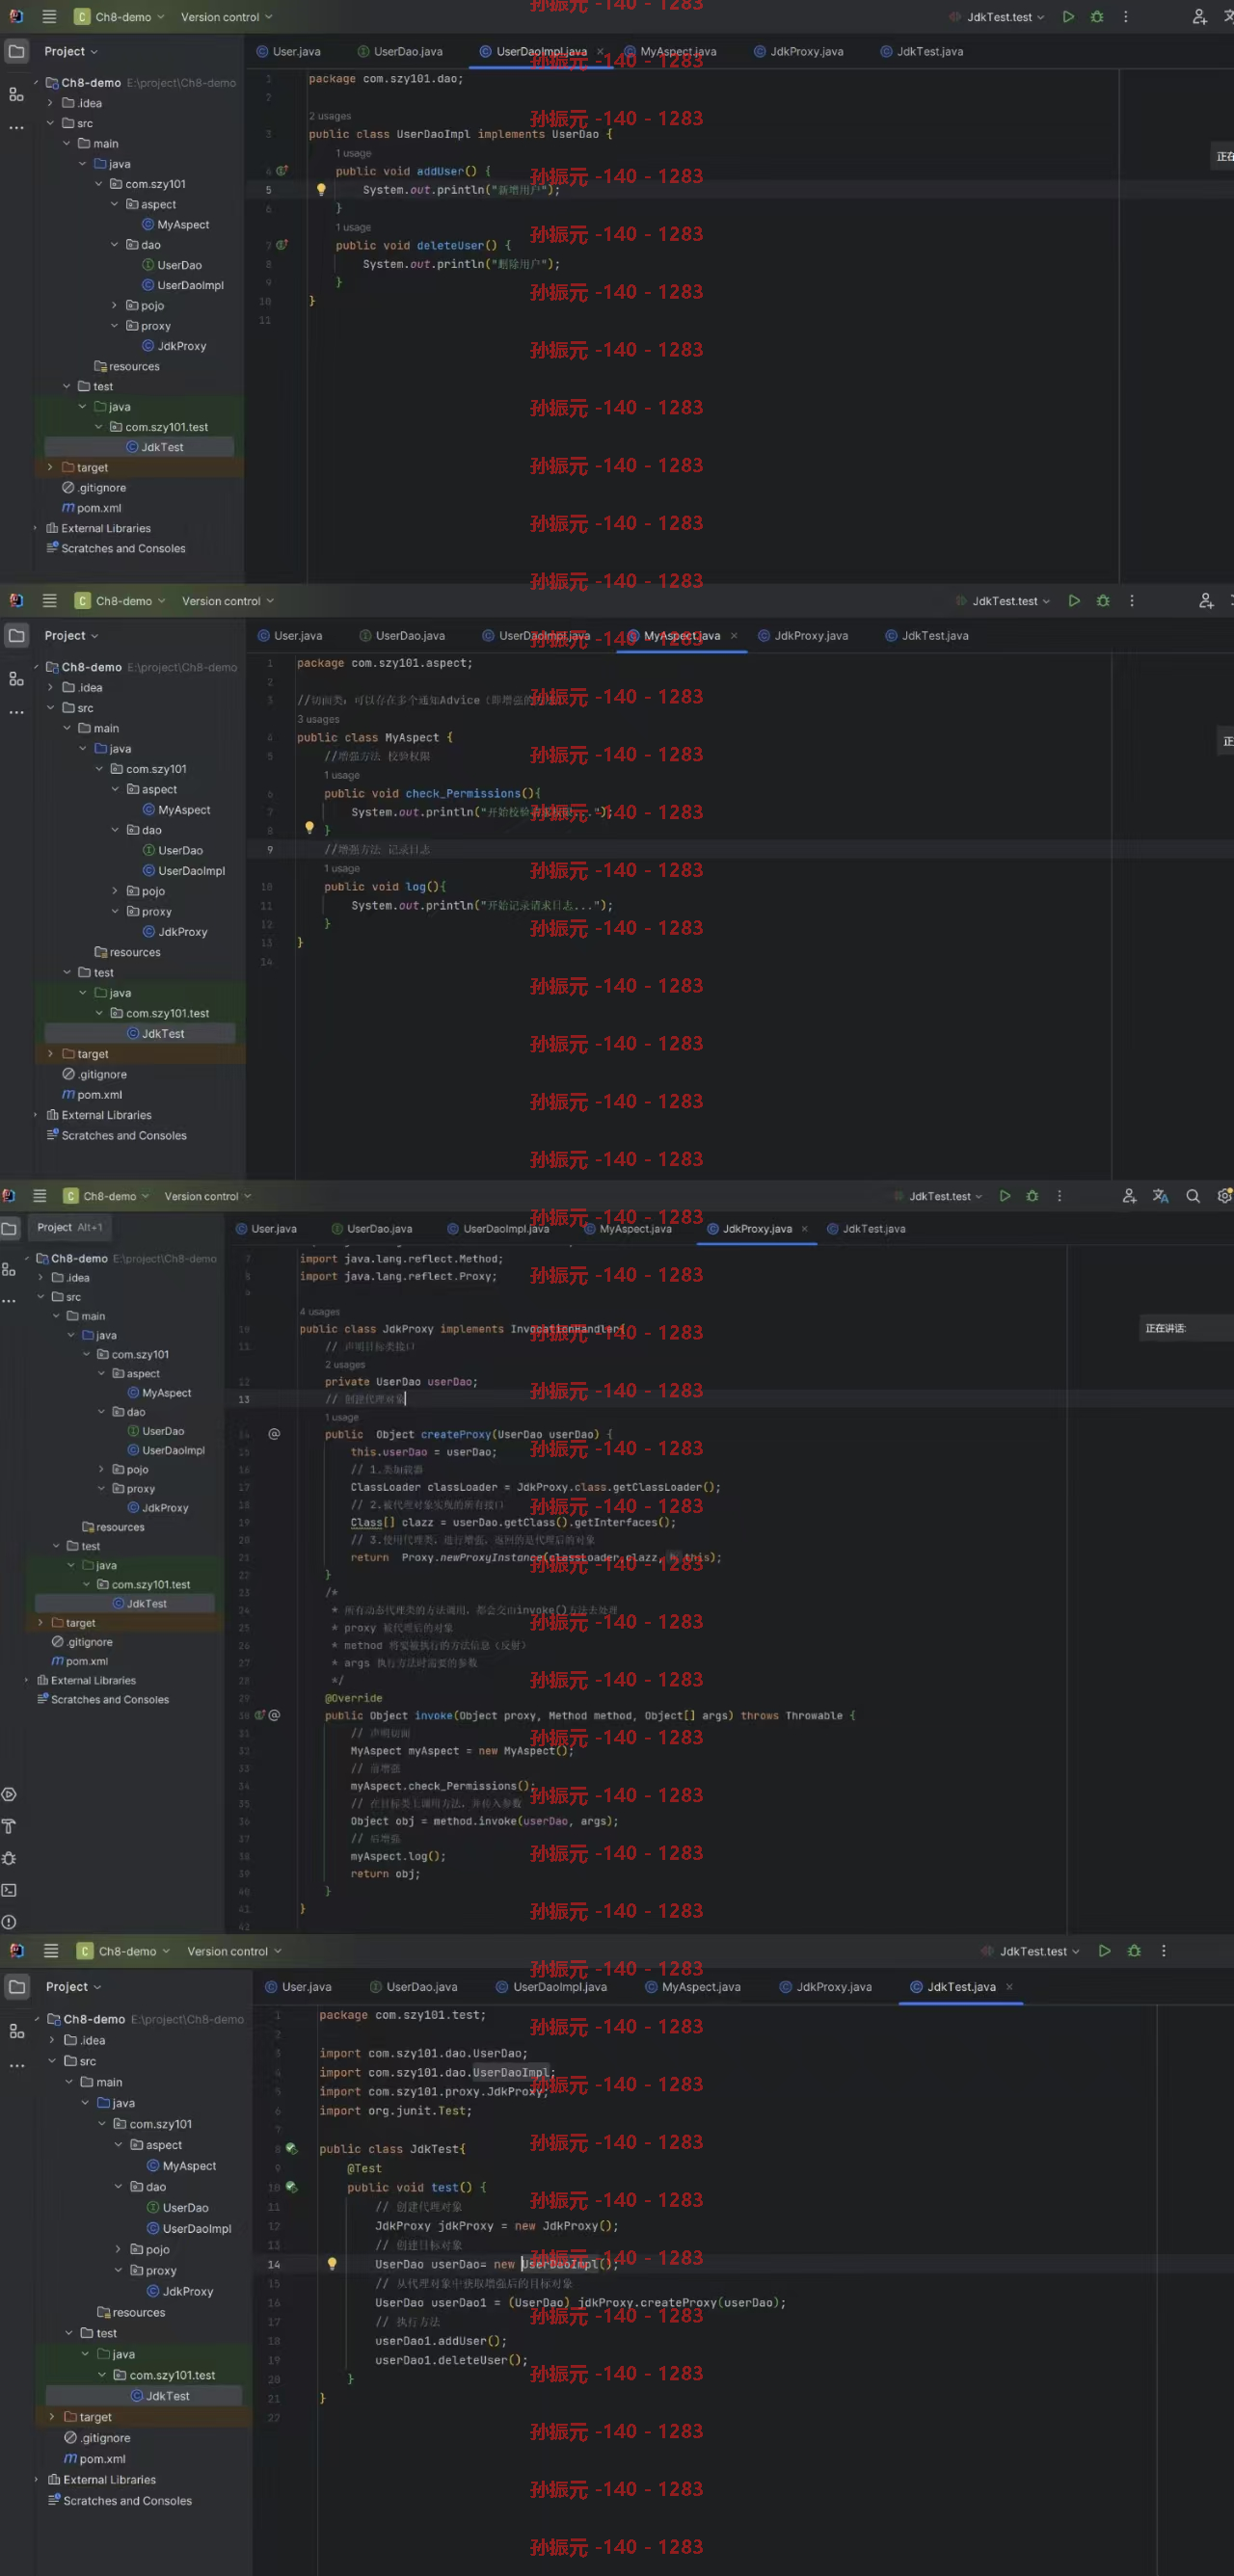The width and height of the screenshot is (1234, 2576).
Task: Click Run in the window editing JdkProxy.java
Action: [x=1005, y=1196]
